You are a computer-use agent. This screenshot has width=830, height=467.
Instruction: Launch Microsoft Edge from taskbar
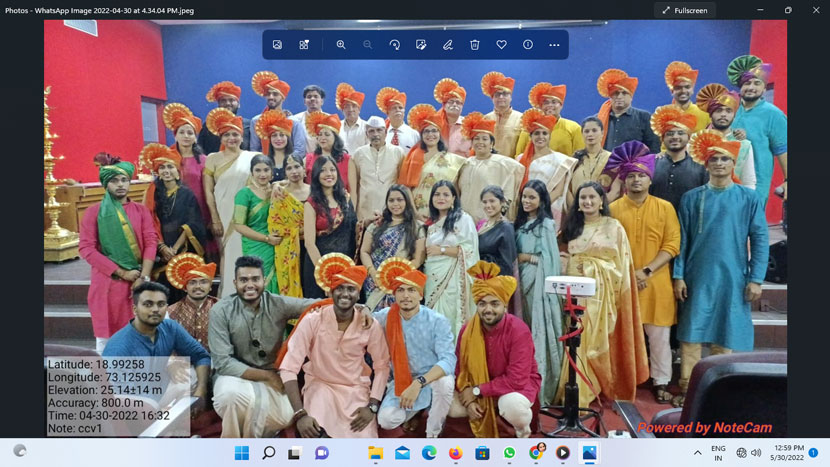(x=429, y=453)
